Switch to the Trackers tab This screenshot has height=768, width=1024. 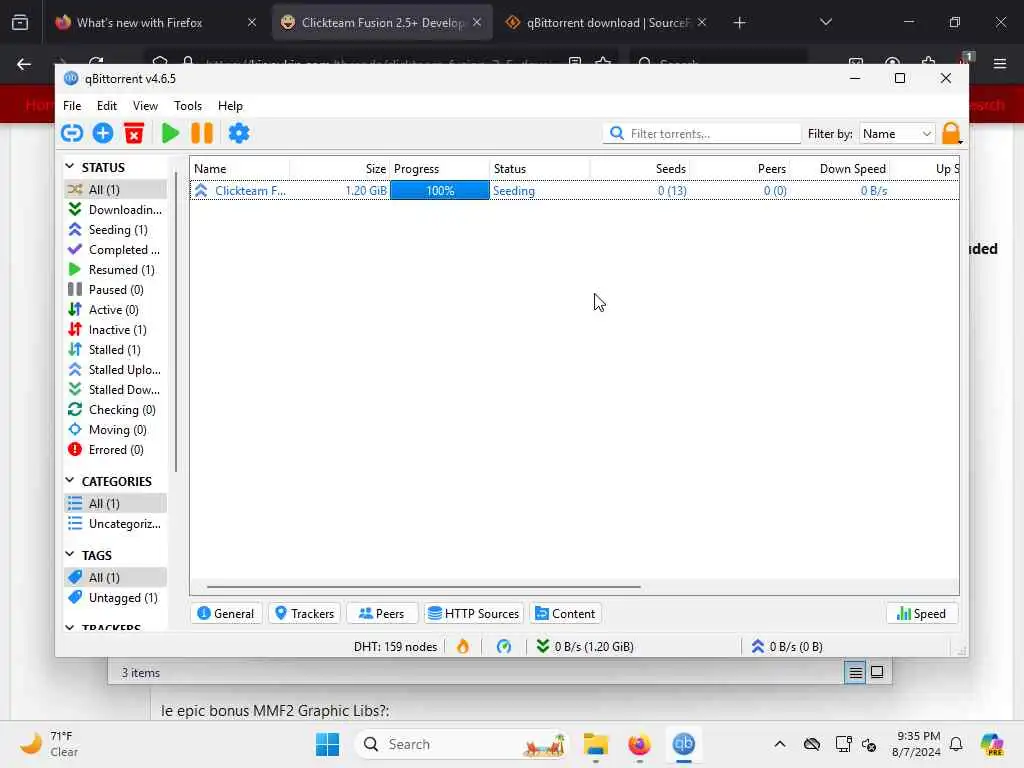click(x=305, y=614)
